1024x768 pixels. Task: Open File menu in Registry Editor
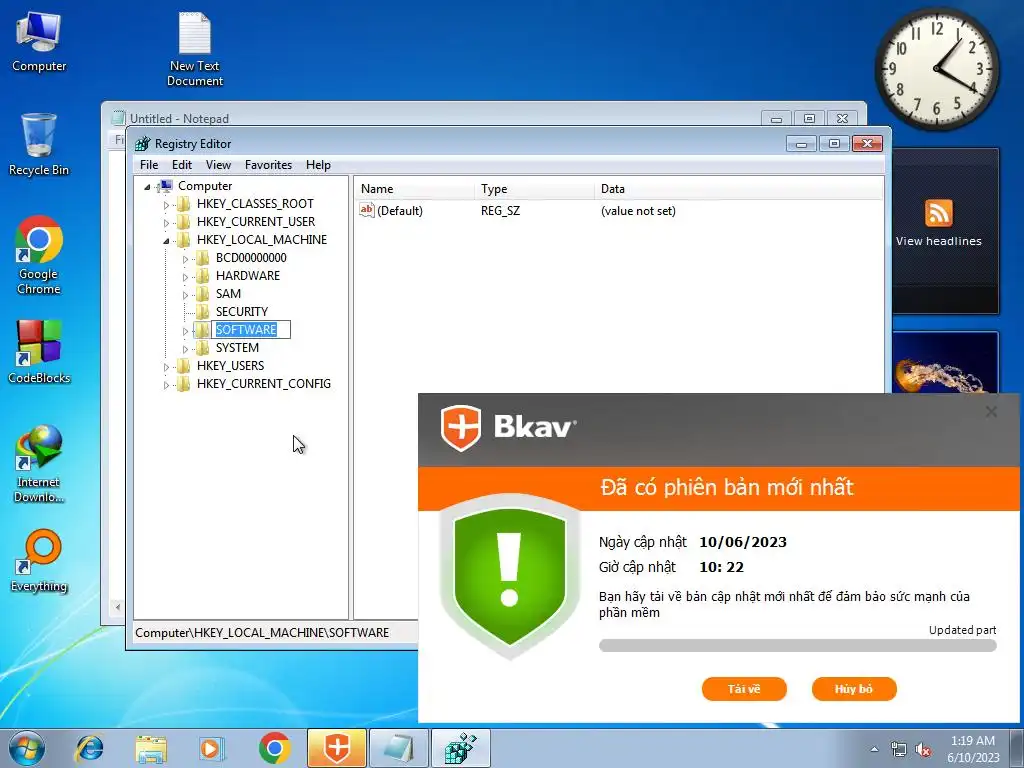tap(149, 165)
